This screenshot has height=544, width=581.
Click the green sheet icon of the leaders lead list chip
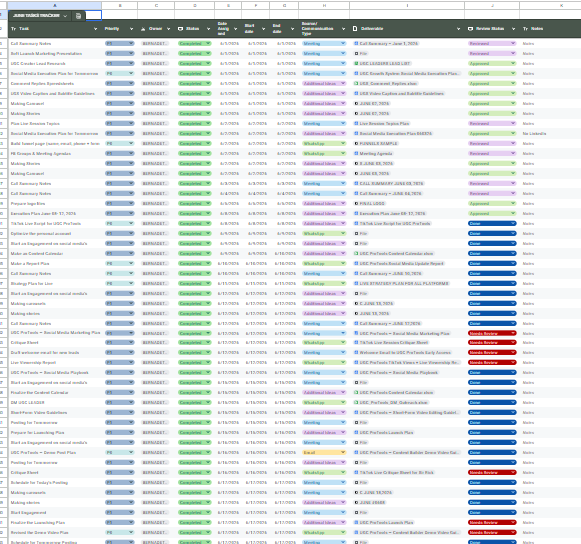(356, 63)
